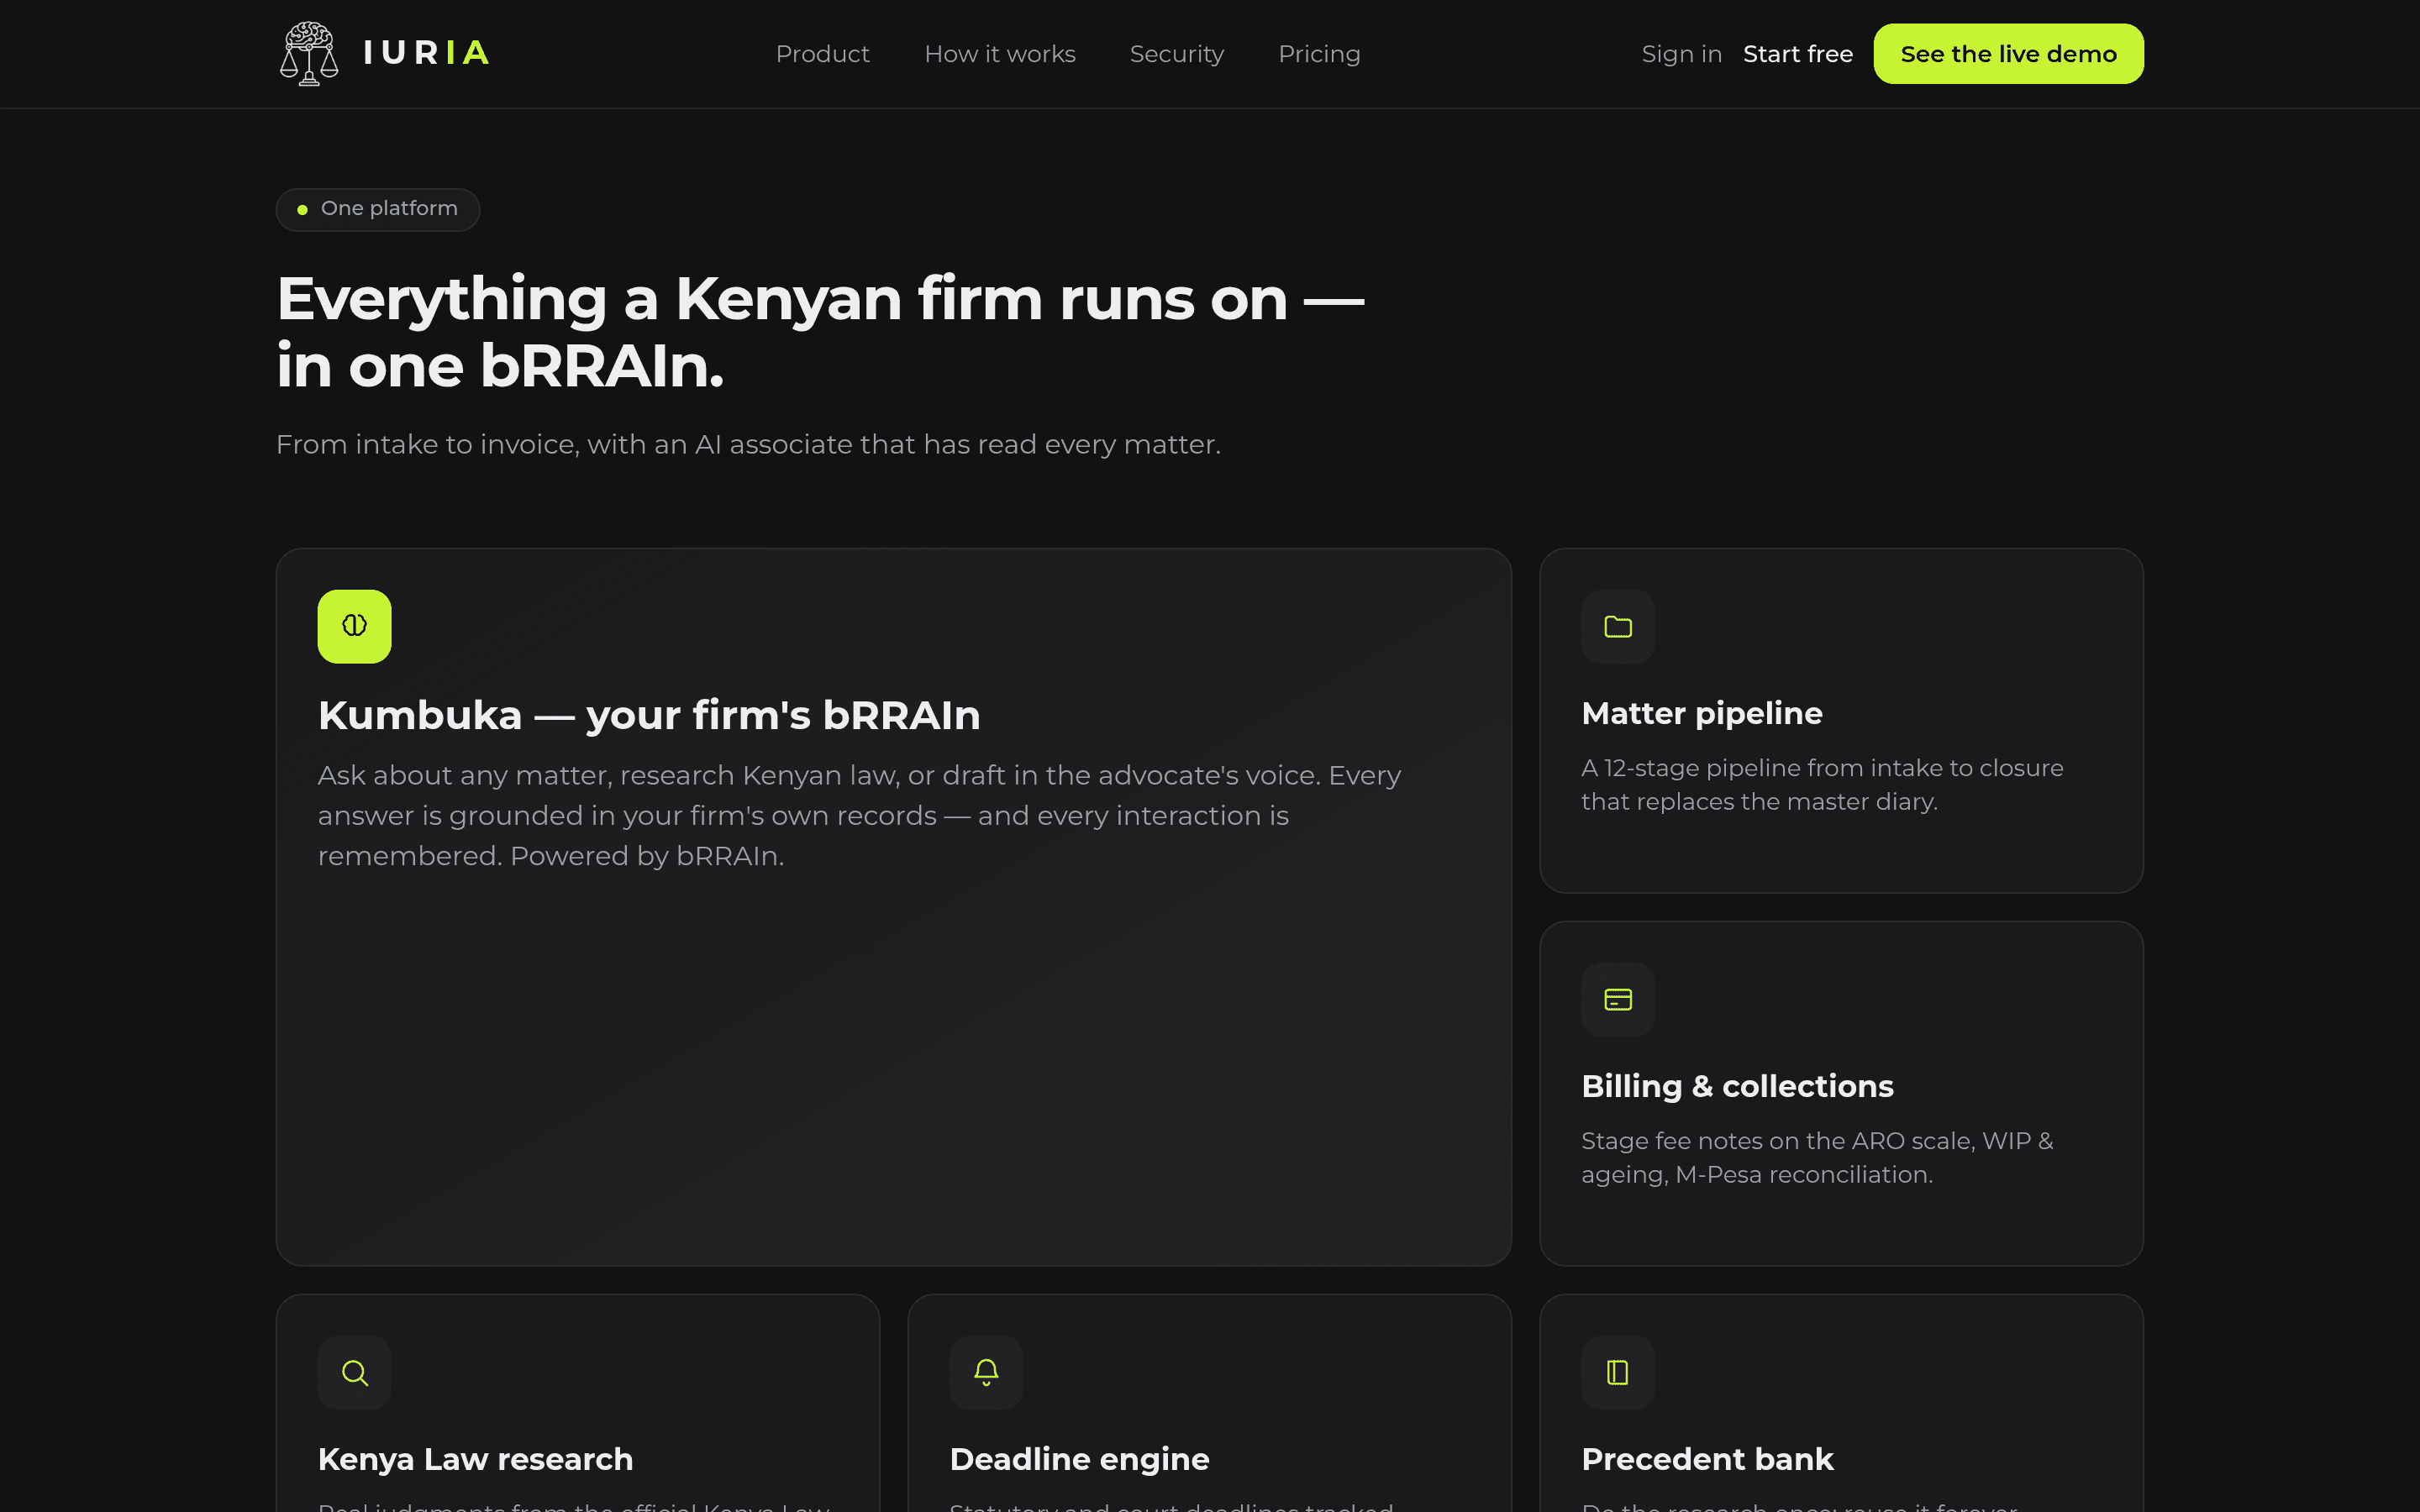Select the Kenya Law research card heading
The image size is (2420, 1512).
[475, 1459]
